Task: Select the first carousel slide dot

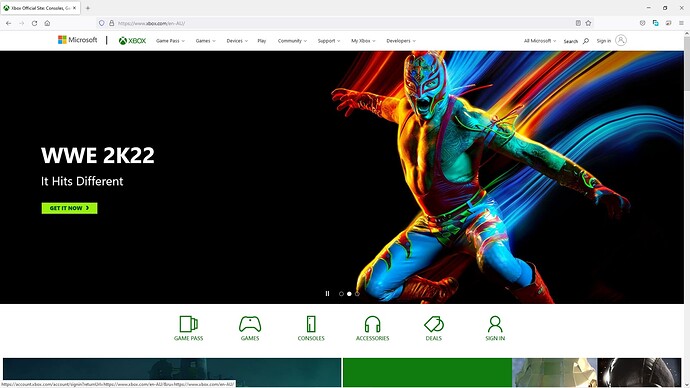Action: click(341, 294)
